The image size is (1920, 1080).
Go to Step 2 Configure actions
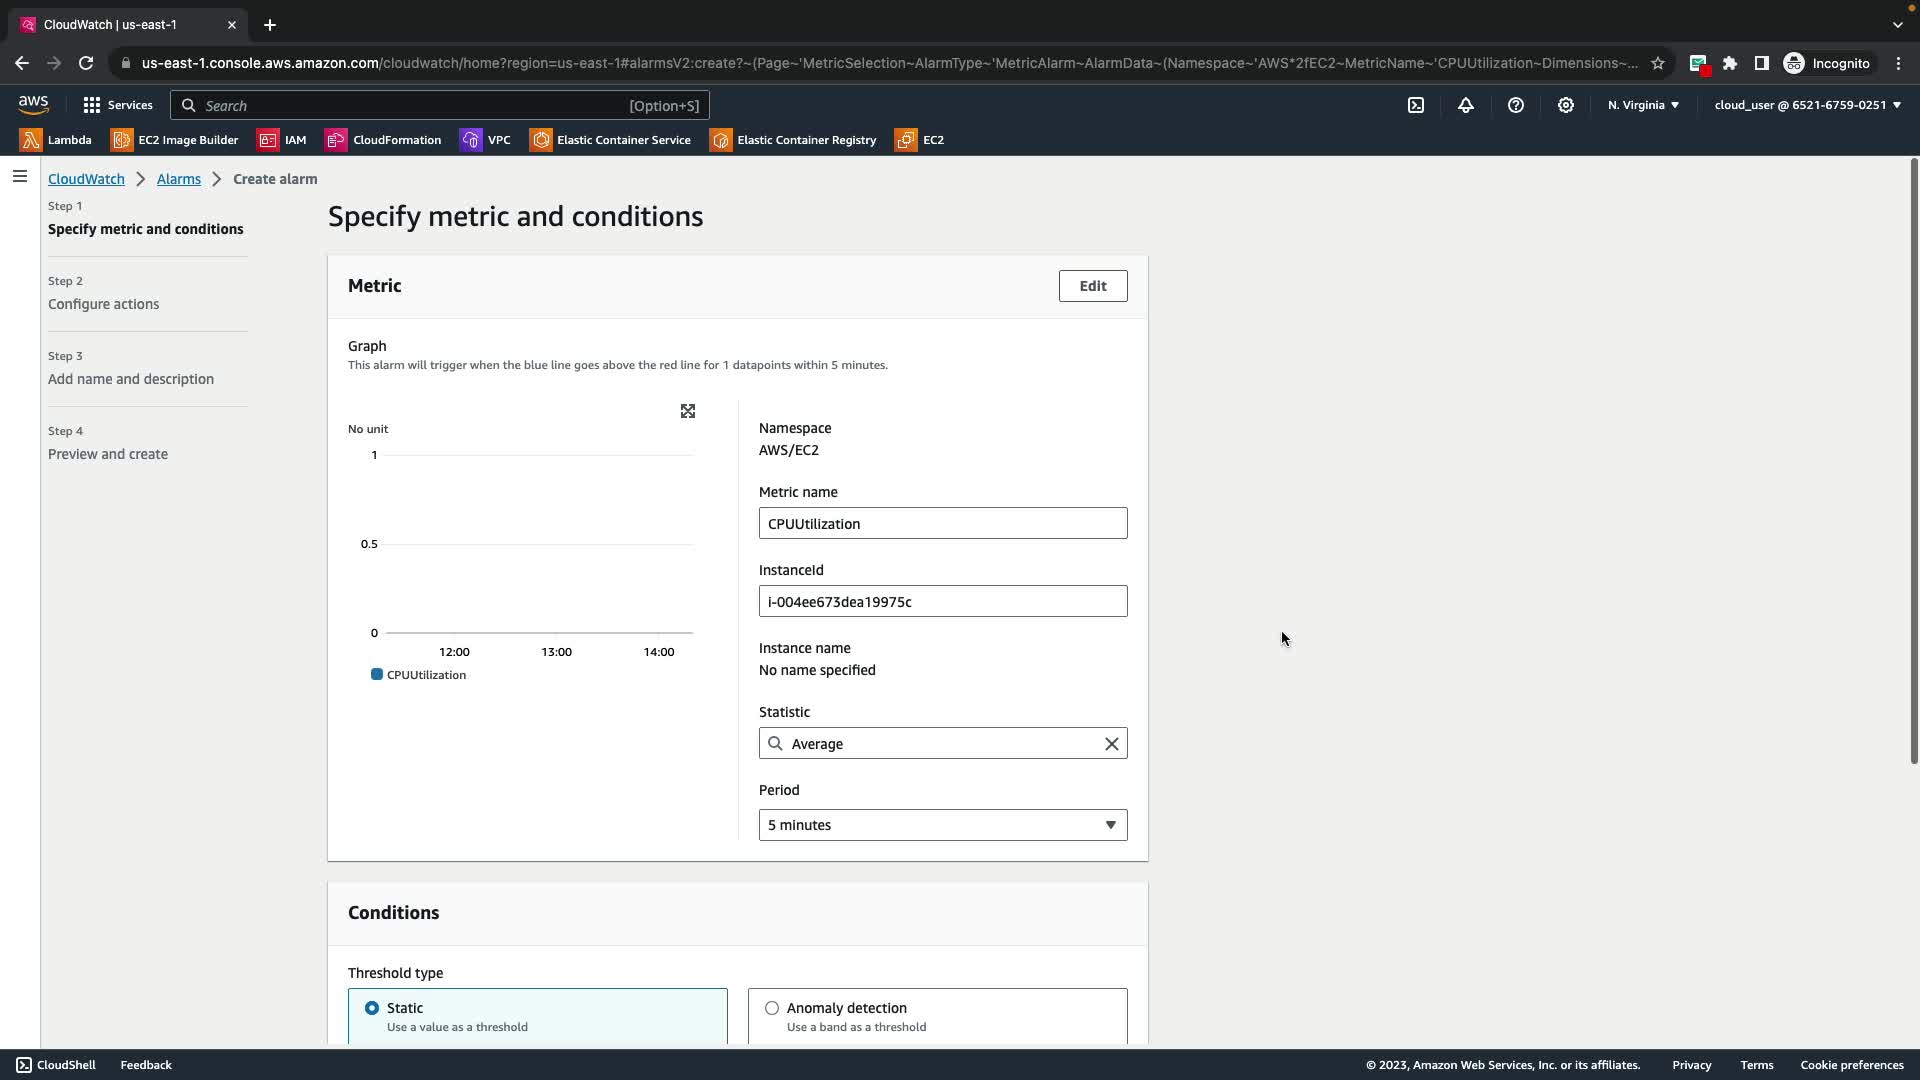click(x=103, y=304)
